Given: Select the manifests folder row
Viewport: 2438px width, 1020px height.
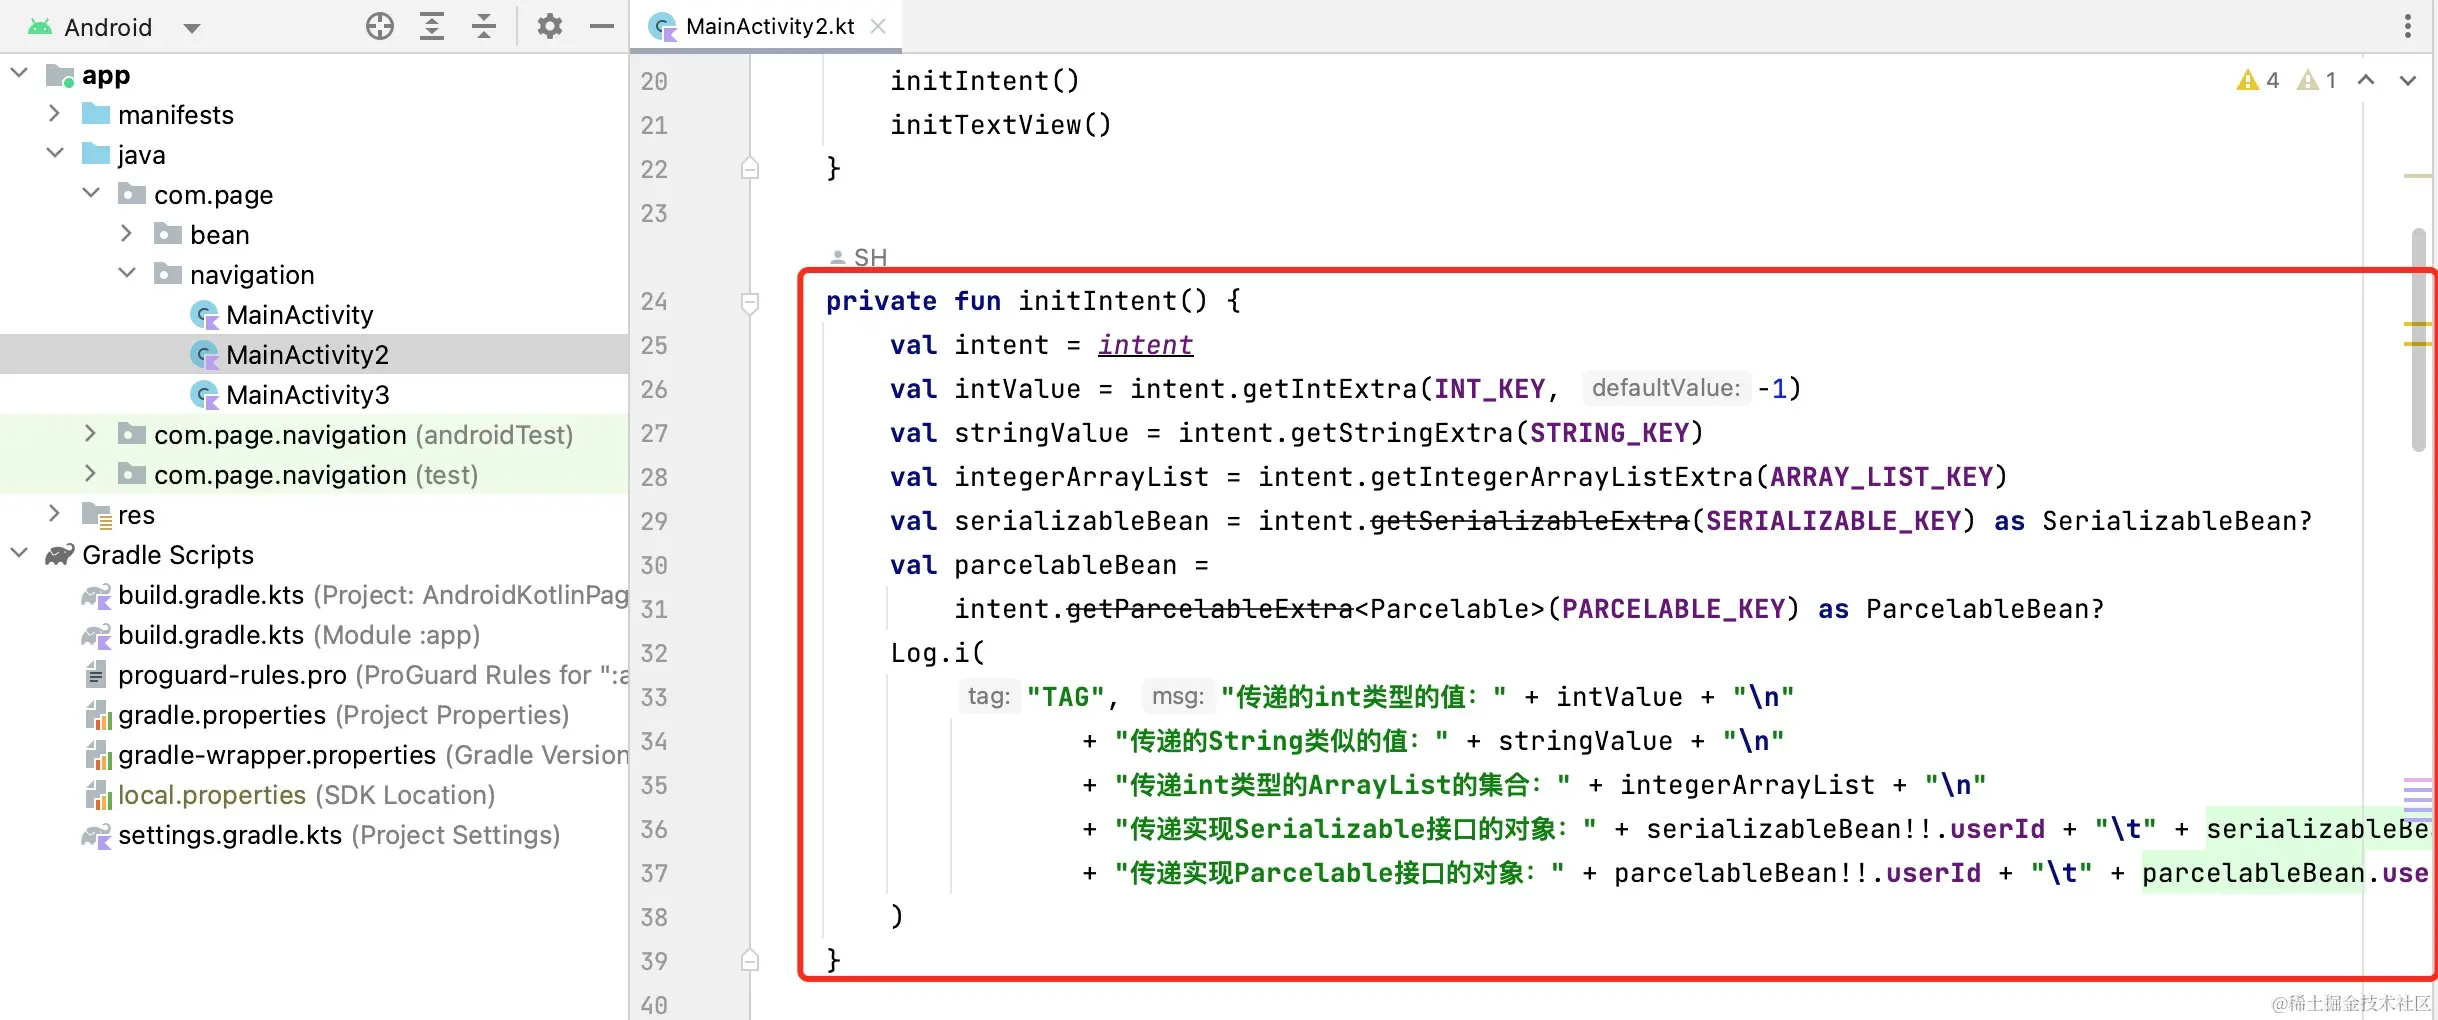Looking at the screenshot, I should pos(314,115).
